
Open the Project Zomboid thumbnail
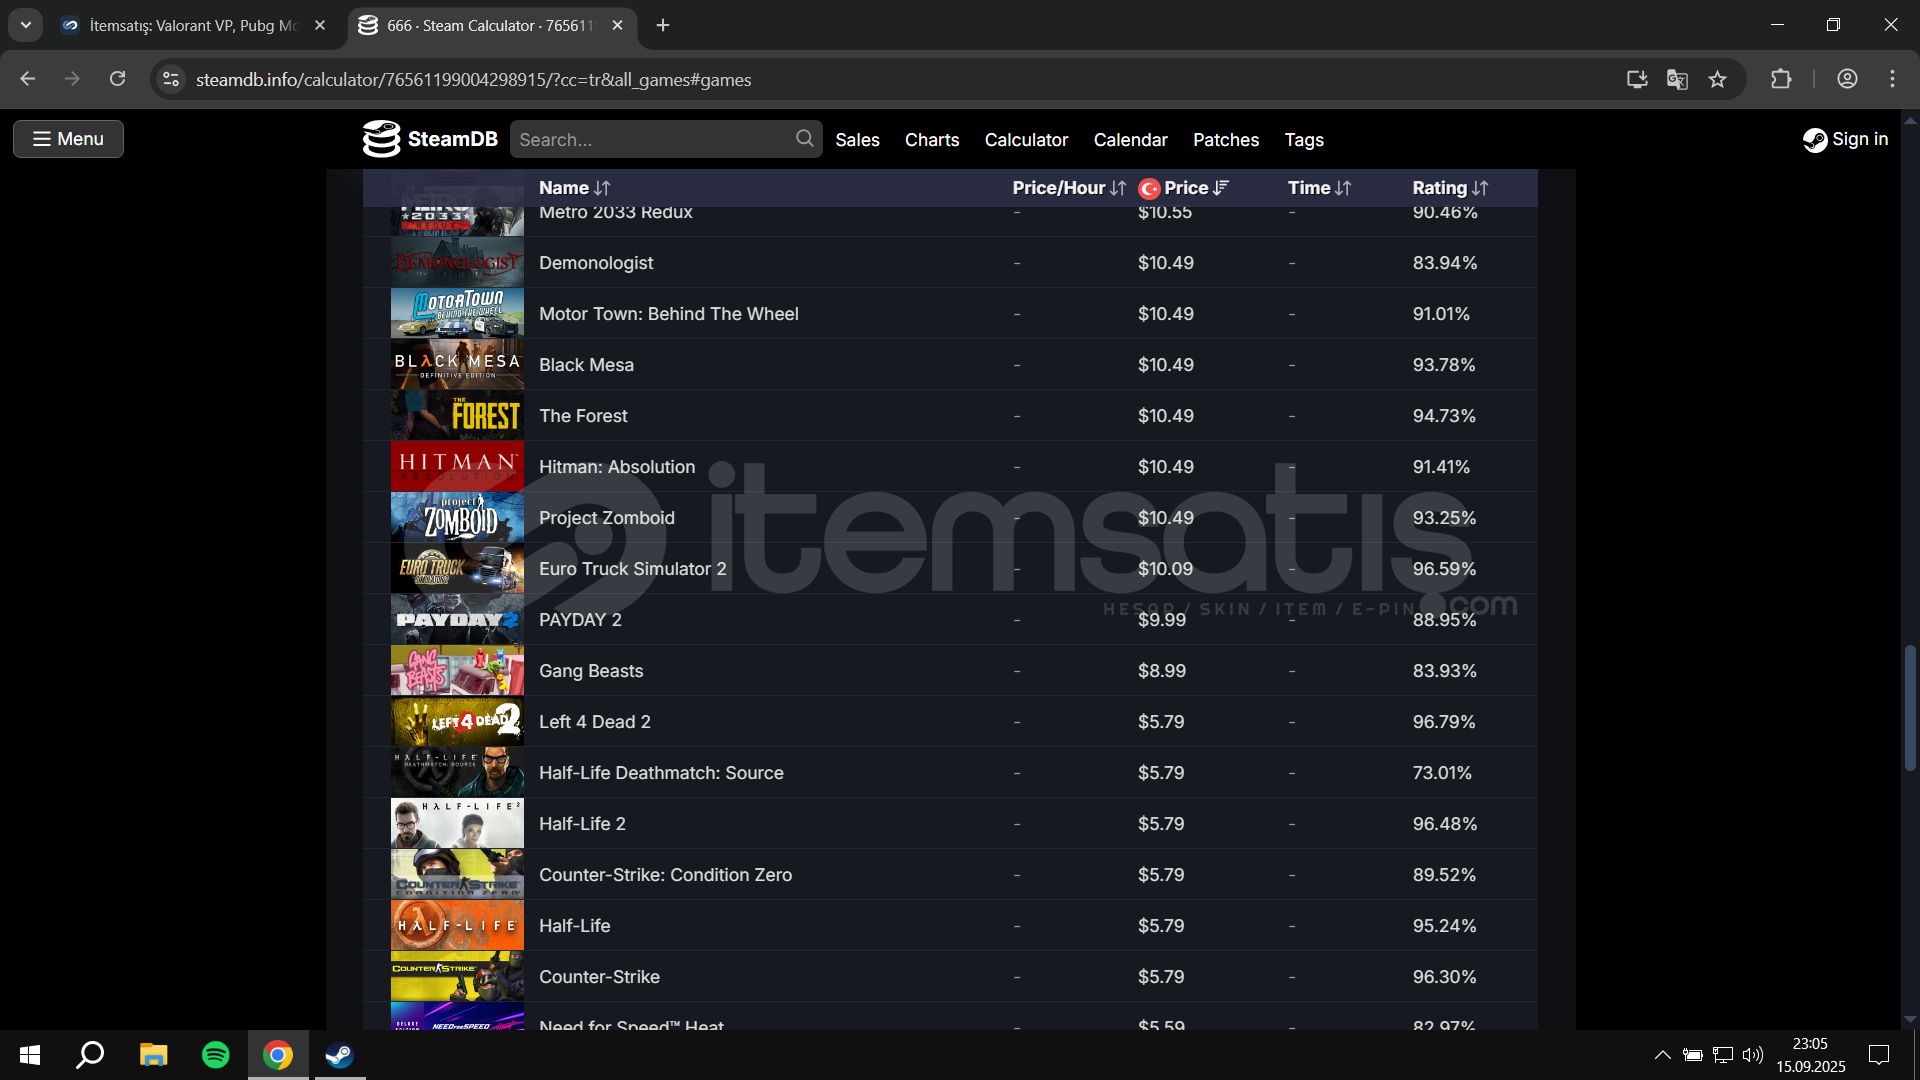click(x=457, y=517)
